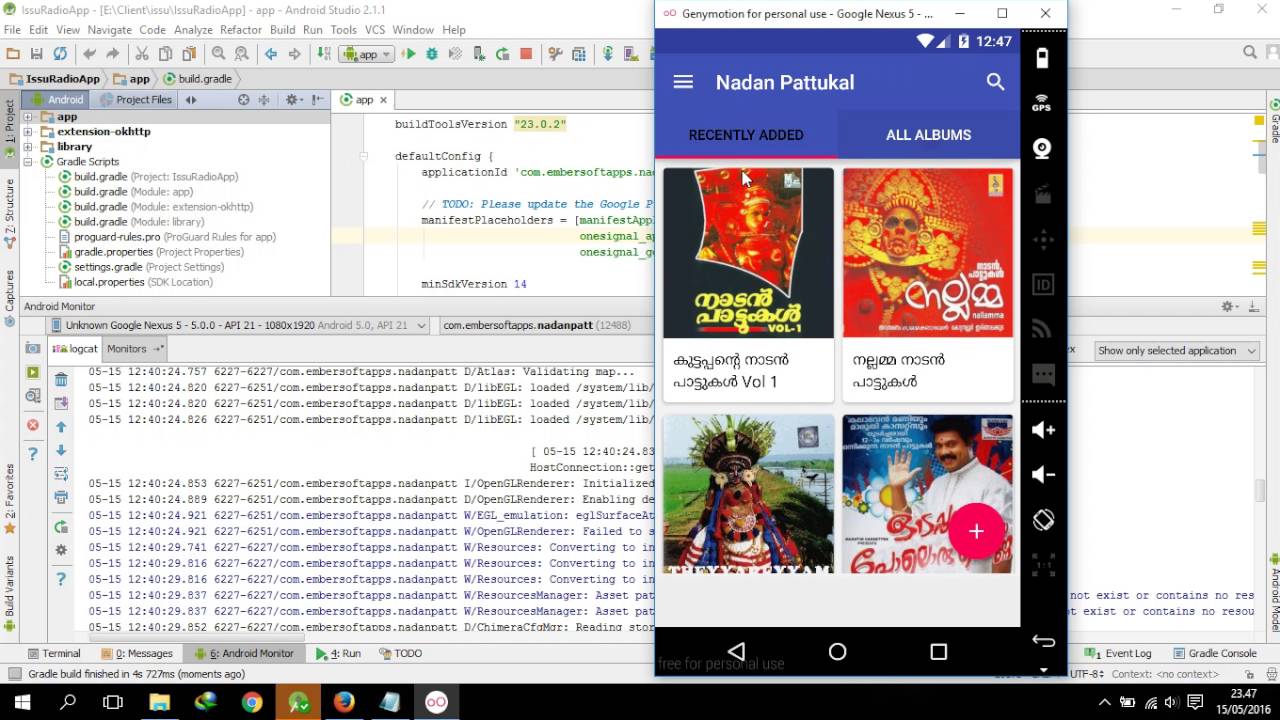
Task: Expand the extension-okhttp module node
Action: pos(28,132)
